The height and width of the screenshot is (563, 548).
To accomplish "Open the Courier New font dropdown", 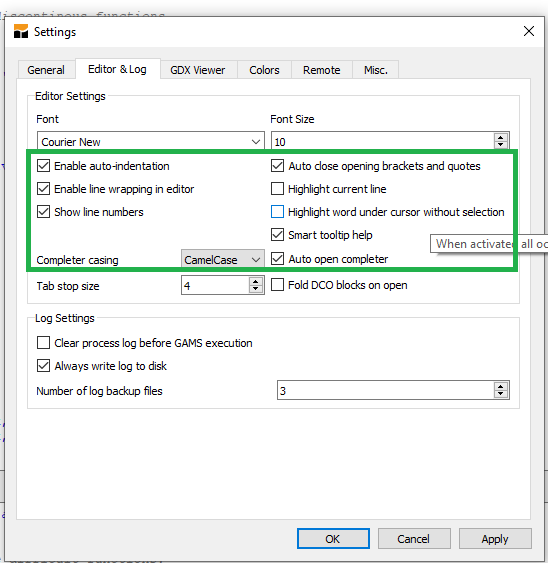I will [151, 141].
